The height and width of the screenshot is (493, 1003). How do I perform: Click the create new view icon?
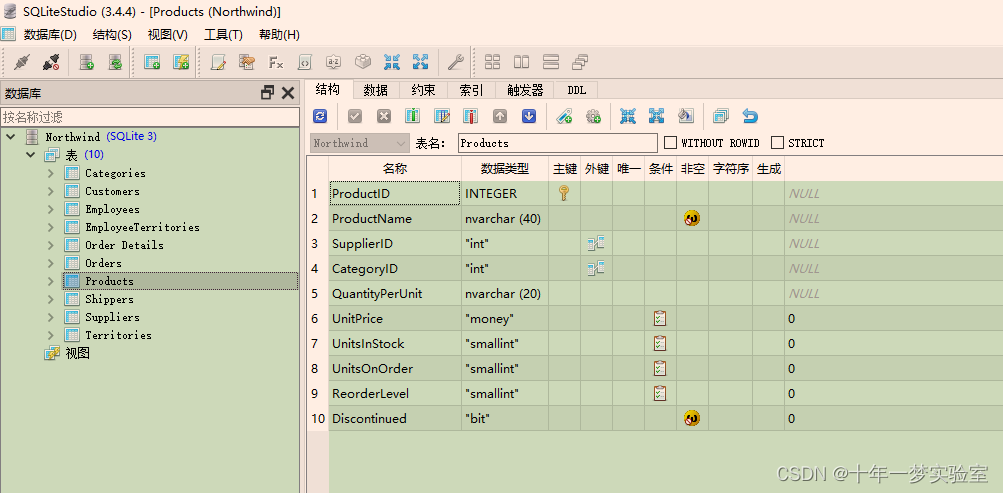click(181, 62)
